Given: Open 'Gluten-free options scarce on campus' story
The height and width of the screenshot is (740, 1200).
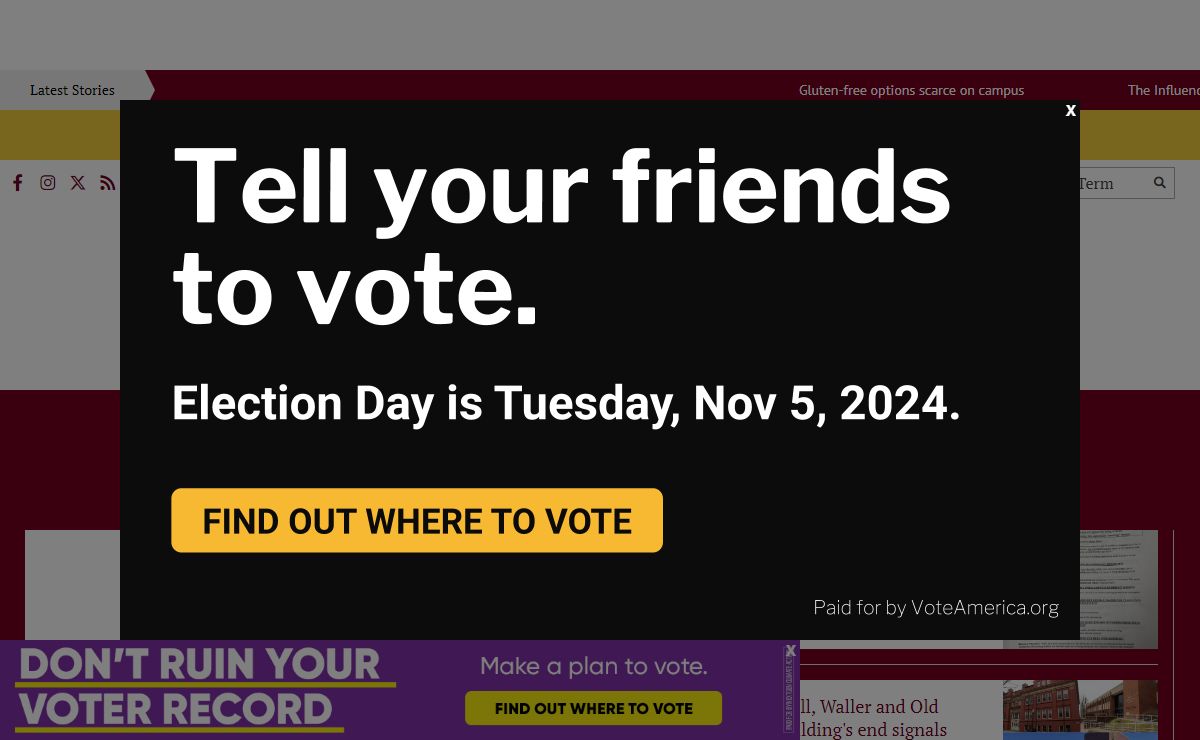Looking at the screenshot, I should [911, 90].
